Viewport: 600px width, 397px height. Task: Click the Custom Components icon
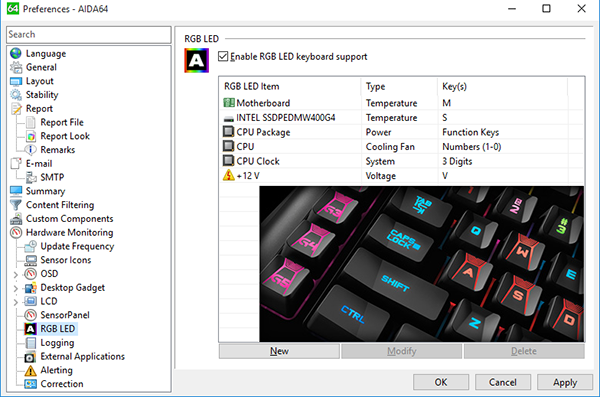16,219
